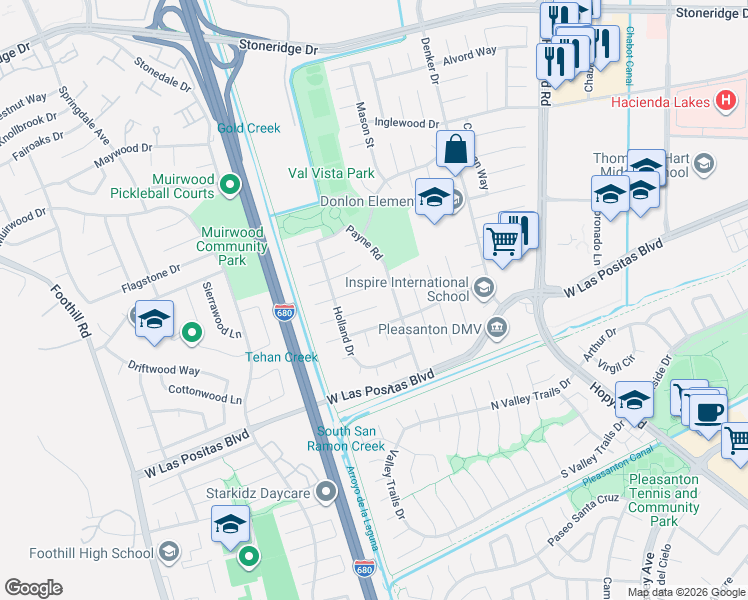The width and height of the screenshot is (748, 600).
Task: Open the coffee cup marker near Hopyard
Action: pyautogui.click(x=708, y=415)
